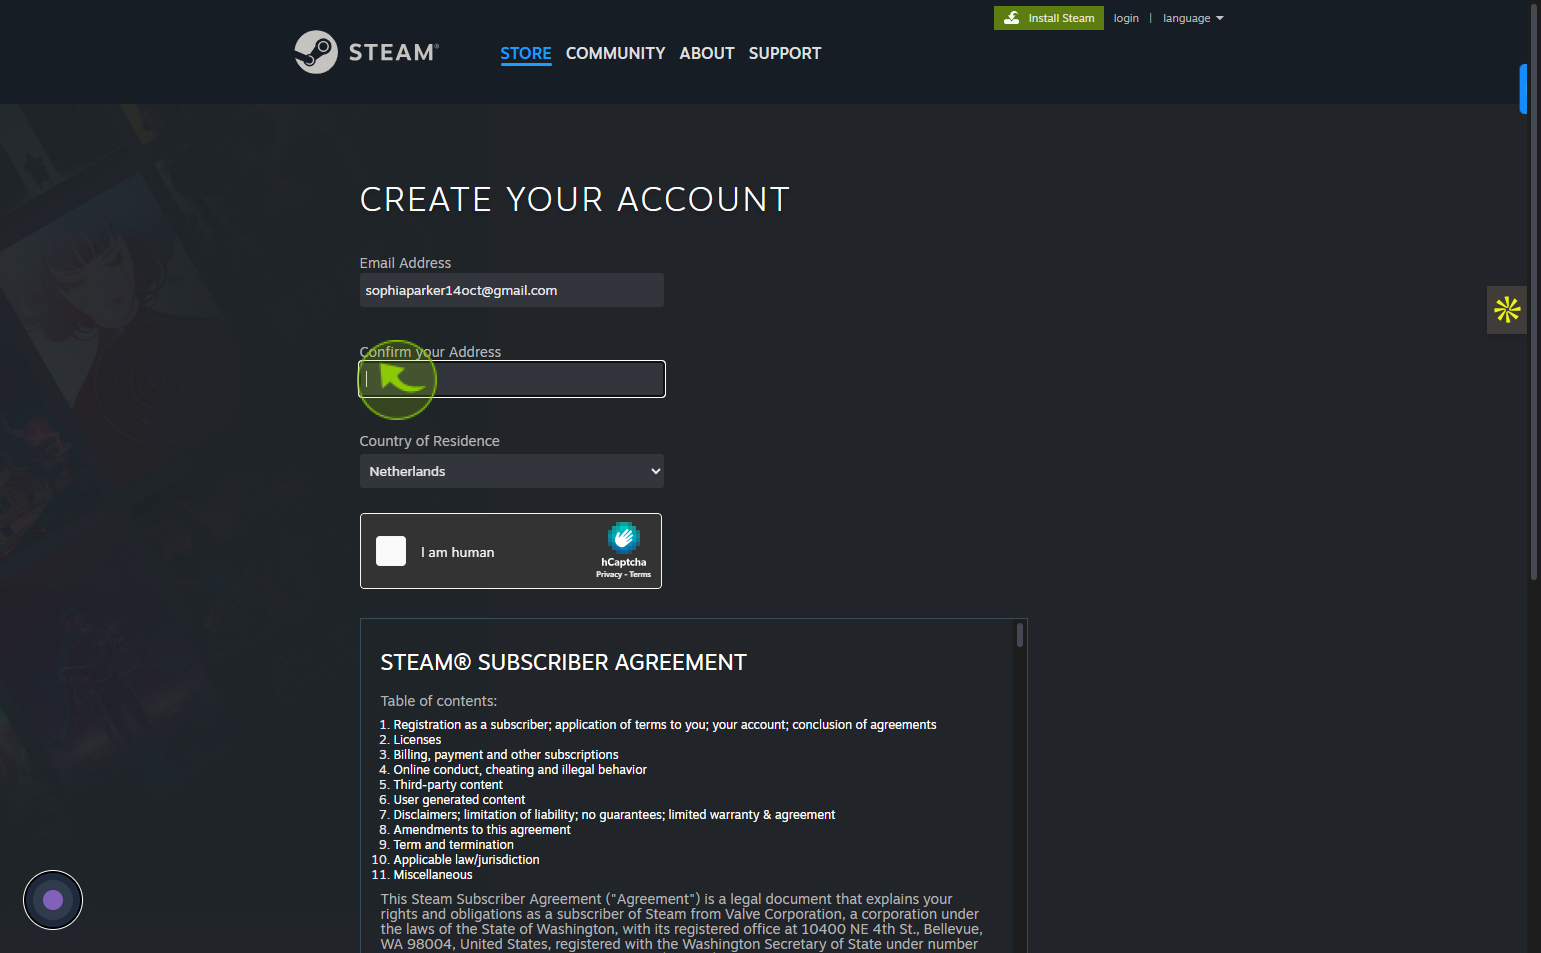The width and height of the screenshot is (1541, 953).
Task: Open the SUPPORT menu
Action: (785, 53)
